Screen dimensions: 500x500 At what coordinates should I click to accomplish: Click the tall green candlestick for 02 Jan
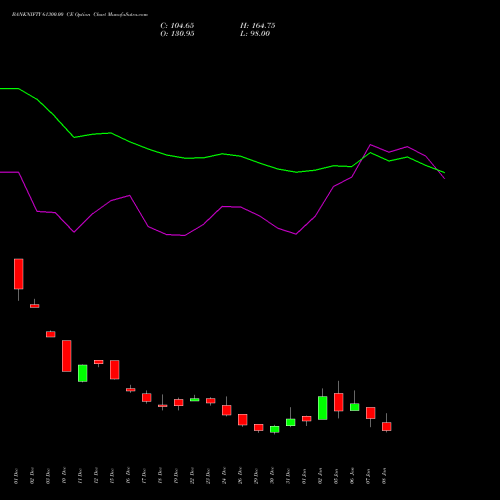(323, 408)
